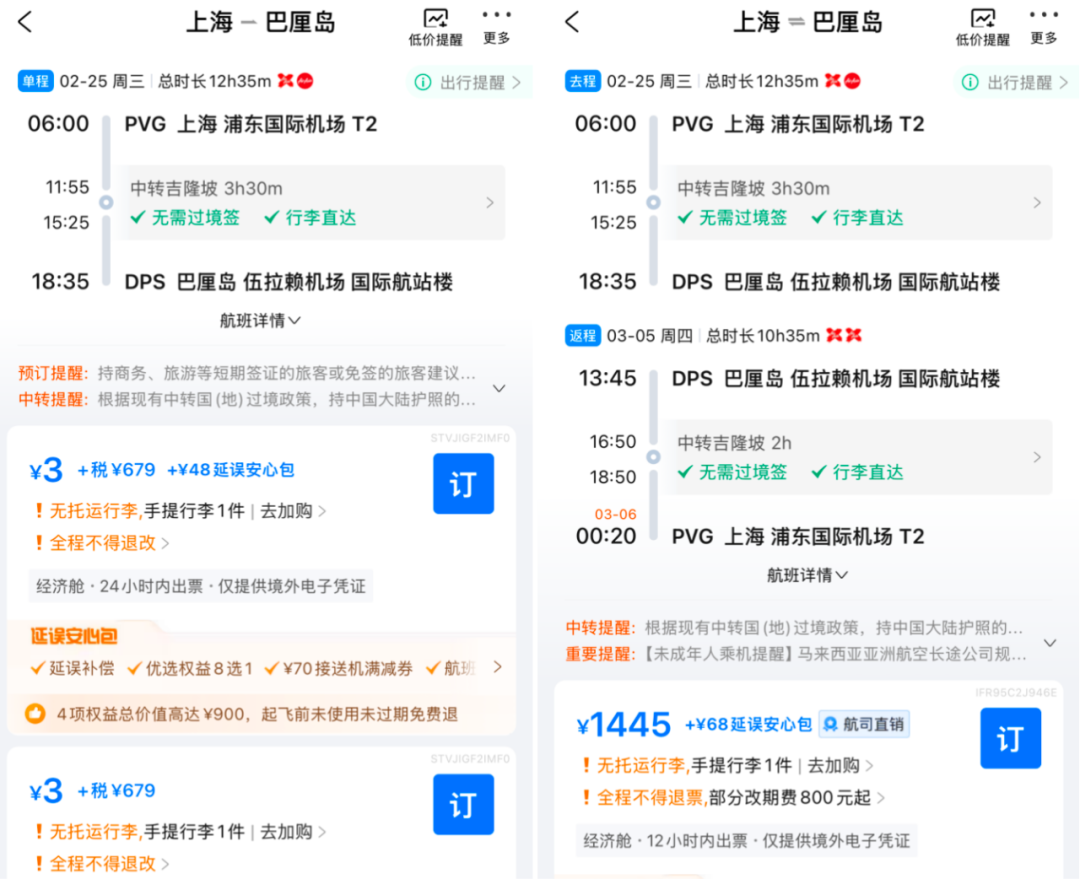This screenshot has width=1080, height=879.
Task: Tap the first 订 button for ¥3 fare
Action: pos(463,484)
